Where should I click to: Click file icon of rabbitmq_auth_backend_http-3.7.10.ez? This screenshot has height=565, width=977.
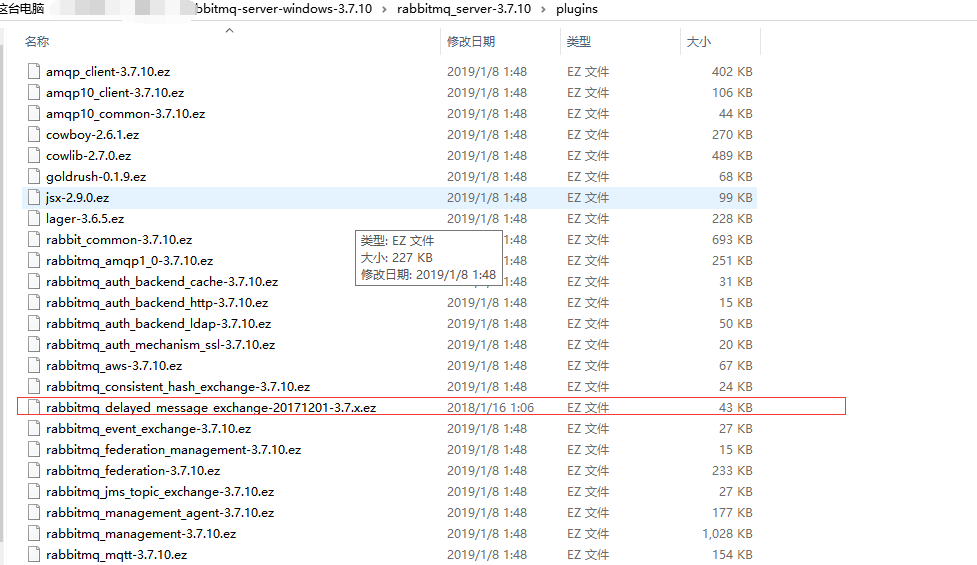(34, 302)
